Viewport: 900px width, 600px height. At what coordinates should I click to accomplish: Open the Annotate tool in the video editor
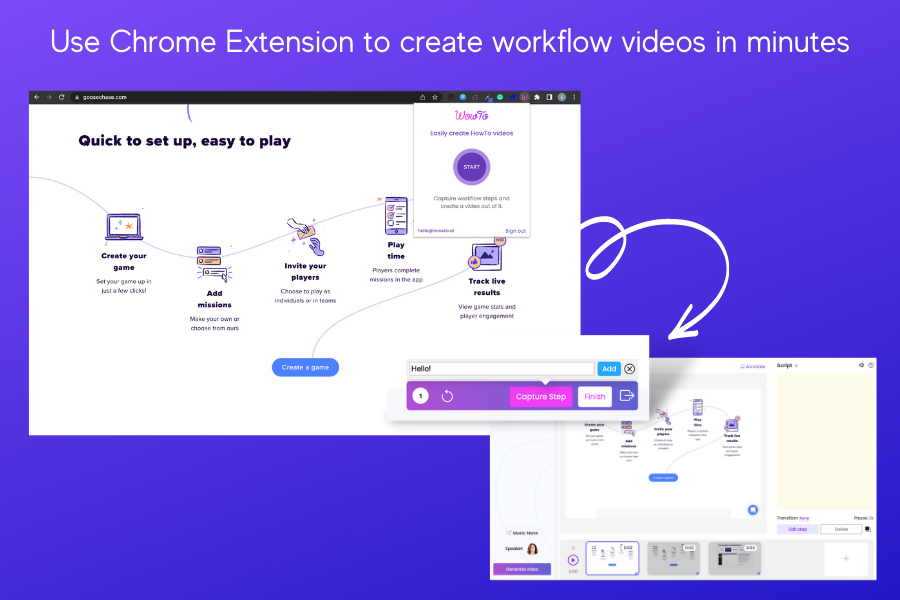[x=753, y=366]
